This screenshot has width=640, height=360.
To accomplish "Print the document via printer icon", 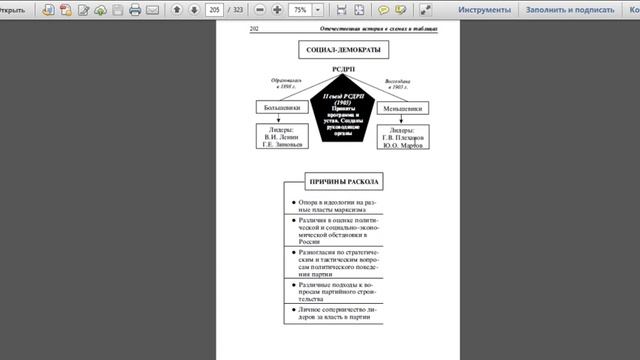I will coord(135,10).
